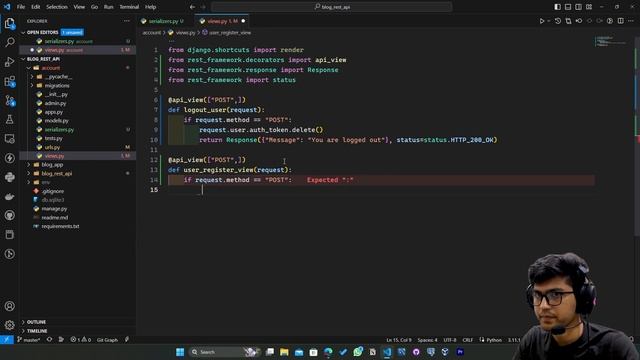Open the Terminal menu
Image resolution: width=640 pixels, height=360 pixels.
129,7
